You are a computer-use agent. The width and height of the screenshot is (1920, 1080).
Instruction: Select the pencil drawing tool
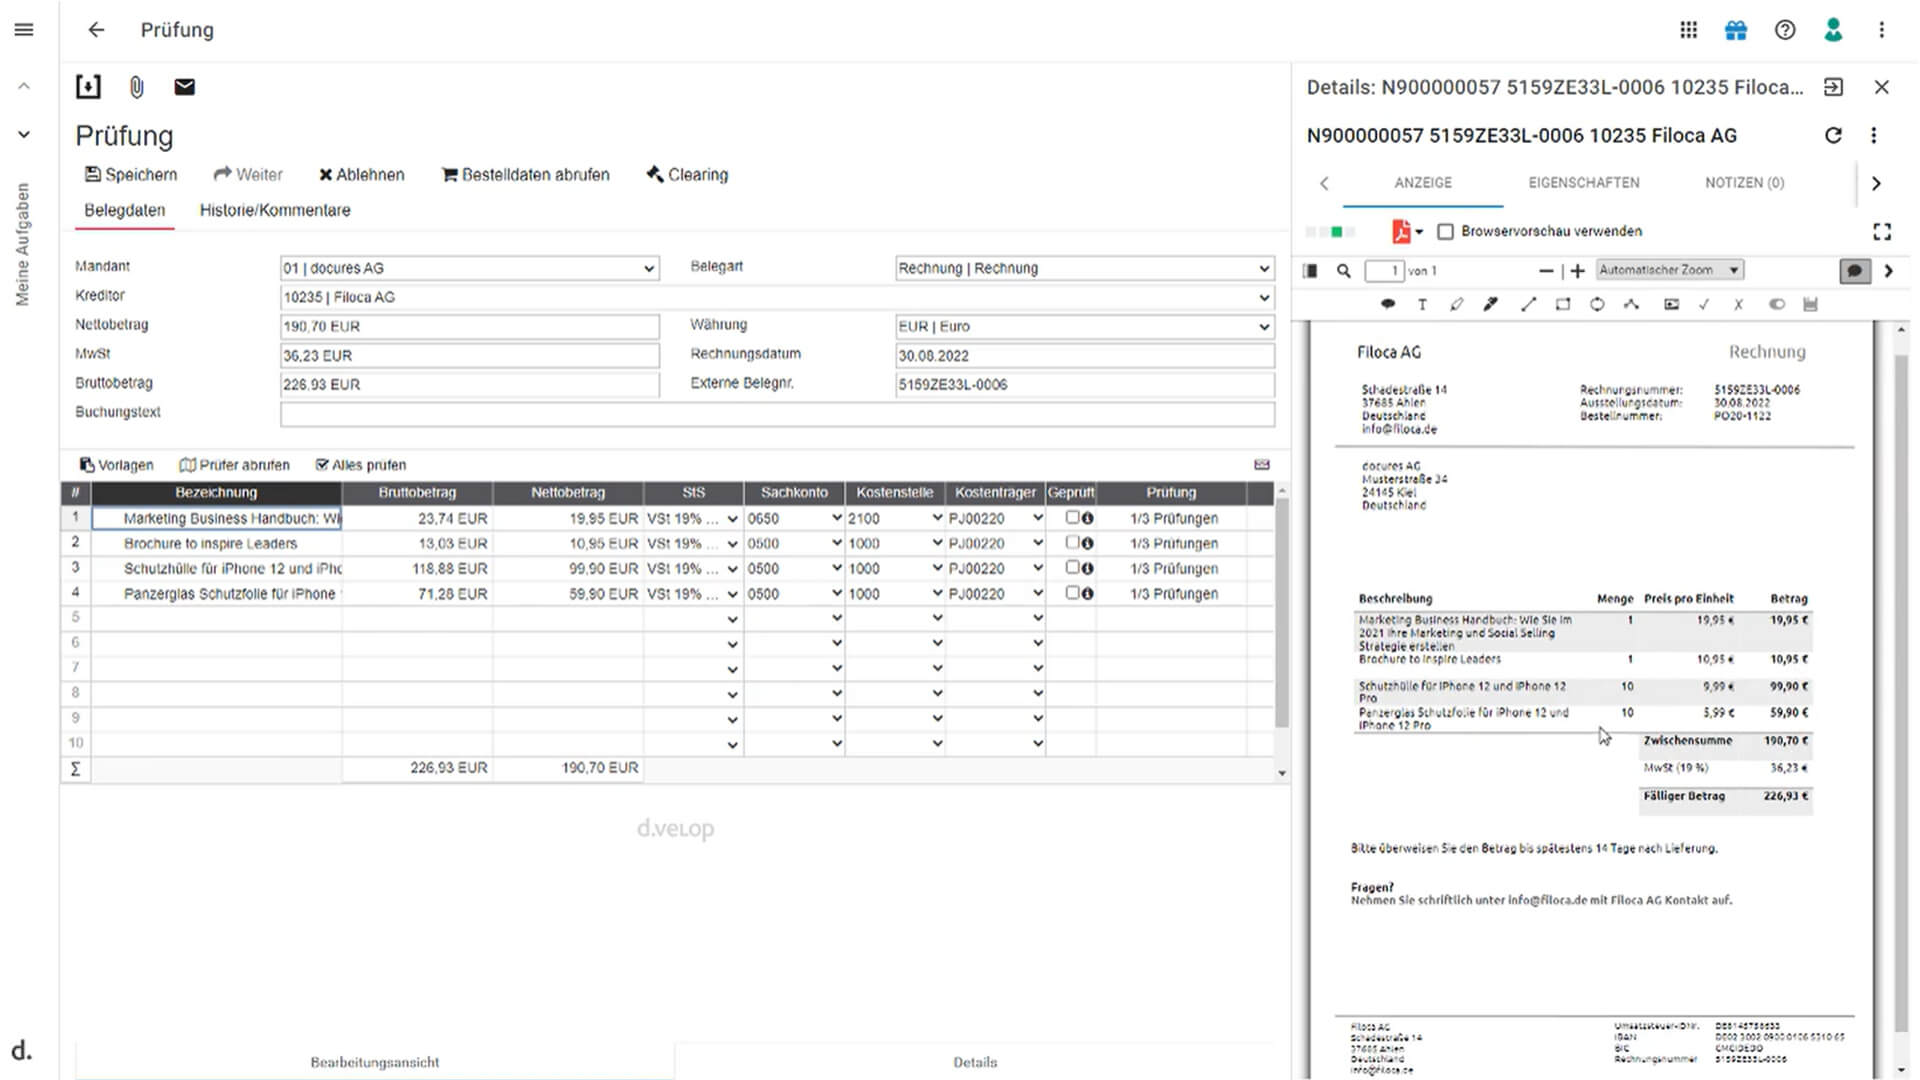pyautogui.click(x=1456, y=304)
